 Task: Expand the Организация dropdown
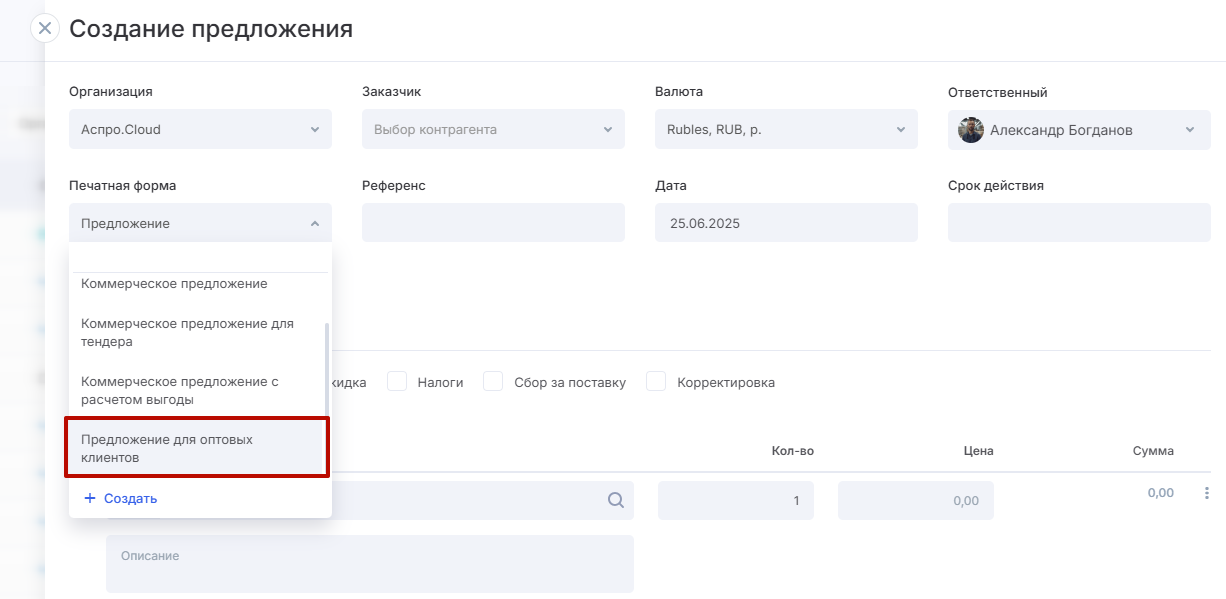pyautogui.click(x=200, y=129)
